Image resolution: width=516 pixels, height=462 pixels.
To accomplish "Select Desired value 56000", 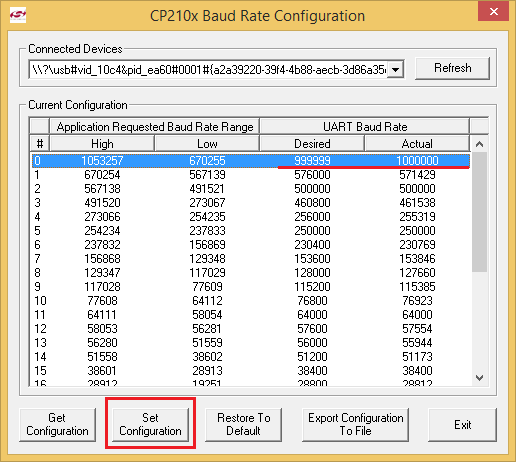I will click(x=312, y=343).
